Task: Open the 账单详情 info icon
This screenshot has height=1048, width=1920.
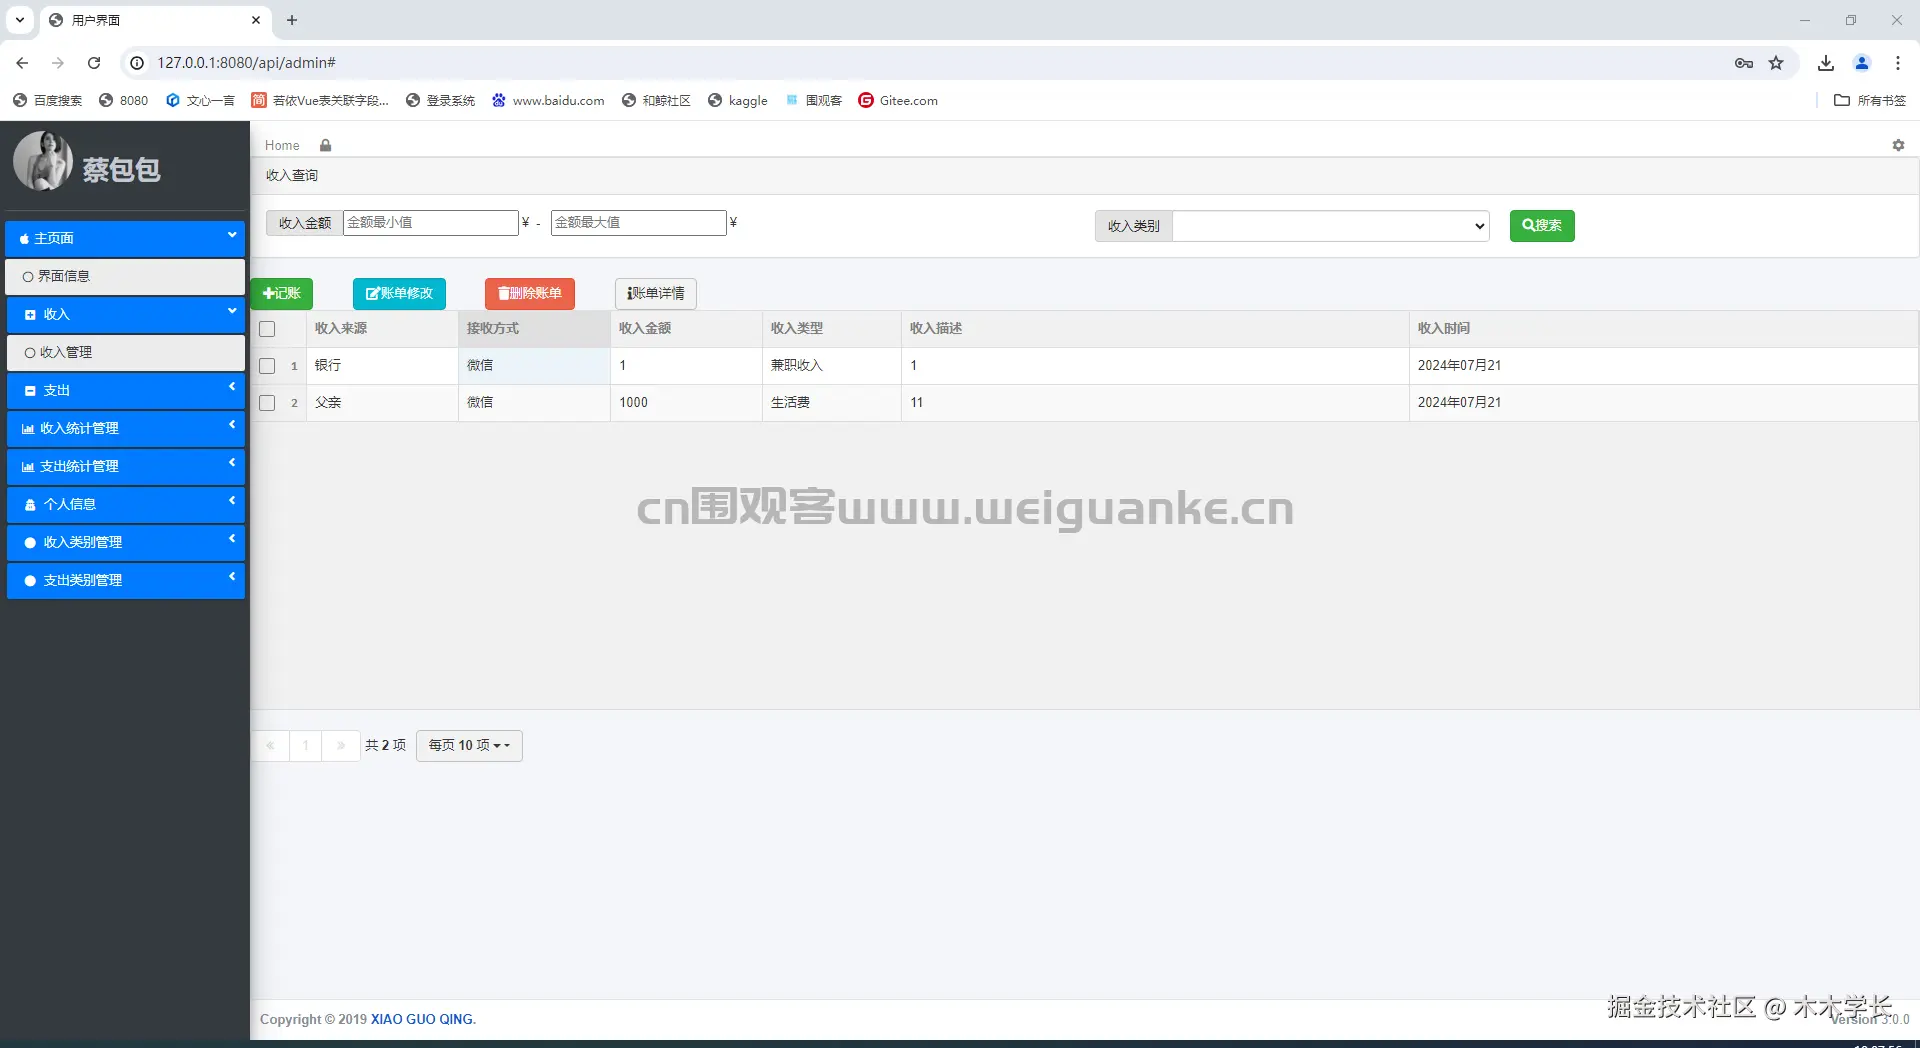Action: tap(630, 293)
